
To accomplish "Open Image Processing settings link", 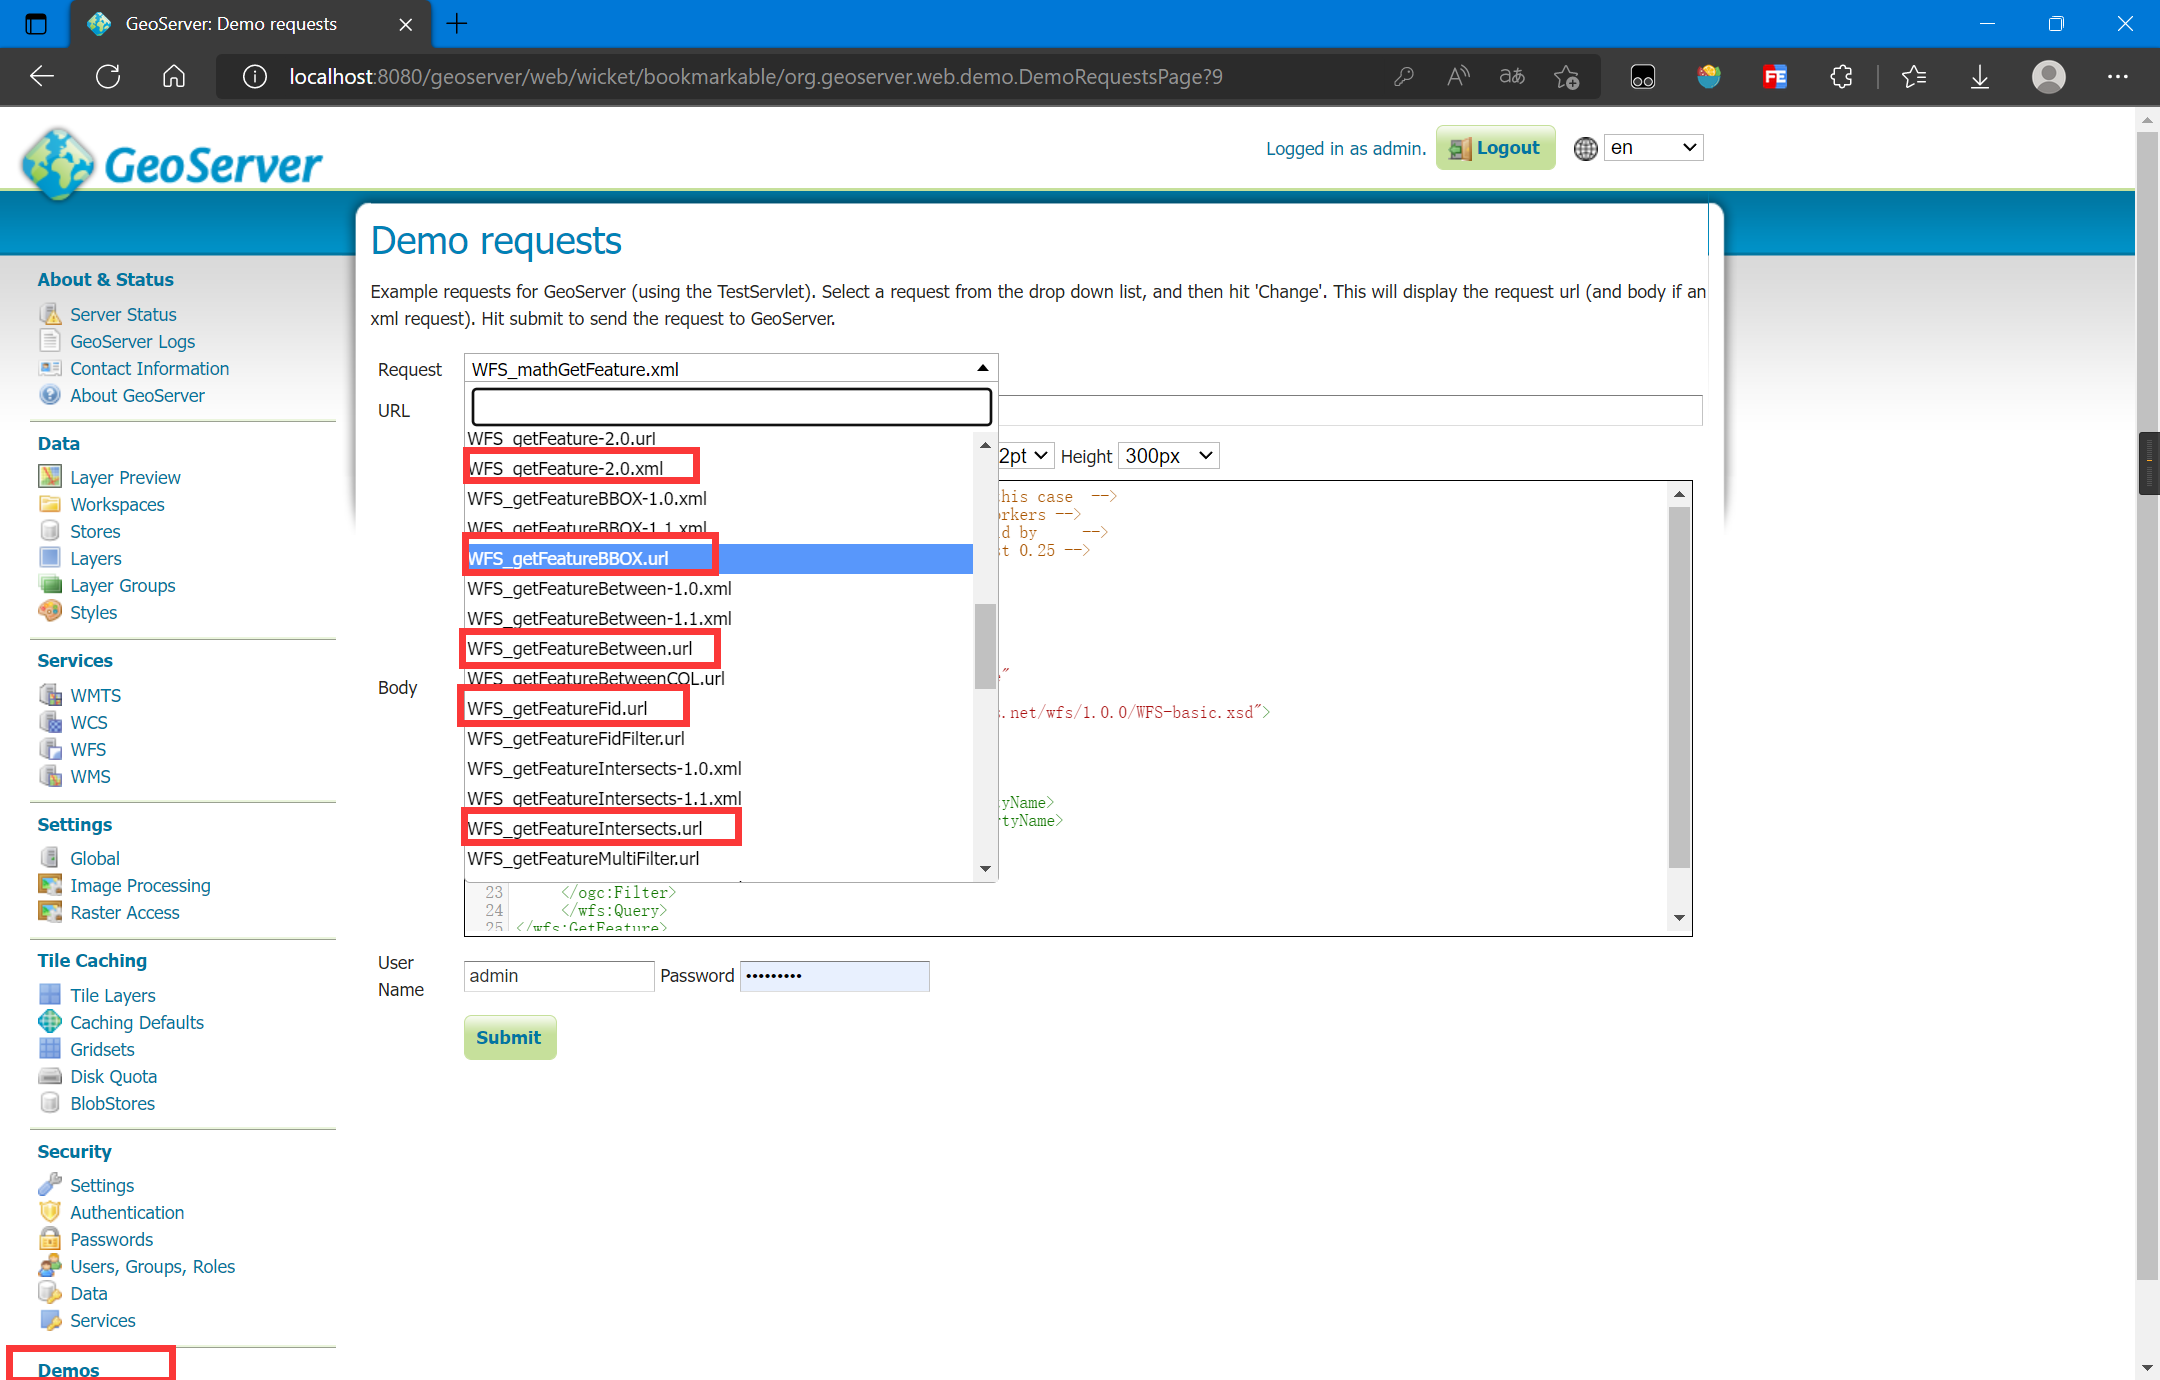I will (140, 885).
